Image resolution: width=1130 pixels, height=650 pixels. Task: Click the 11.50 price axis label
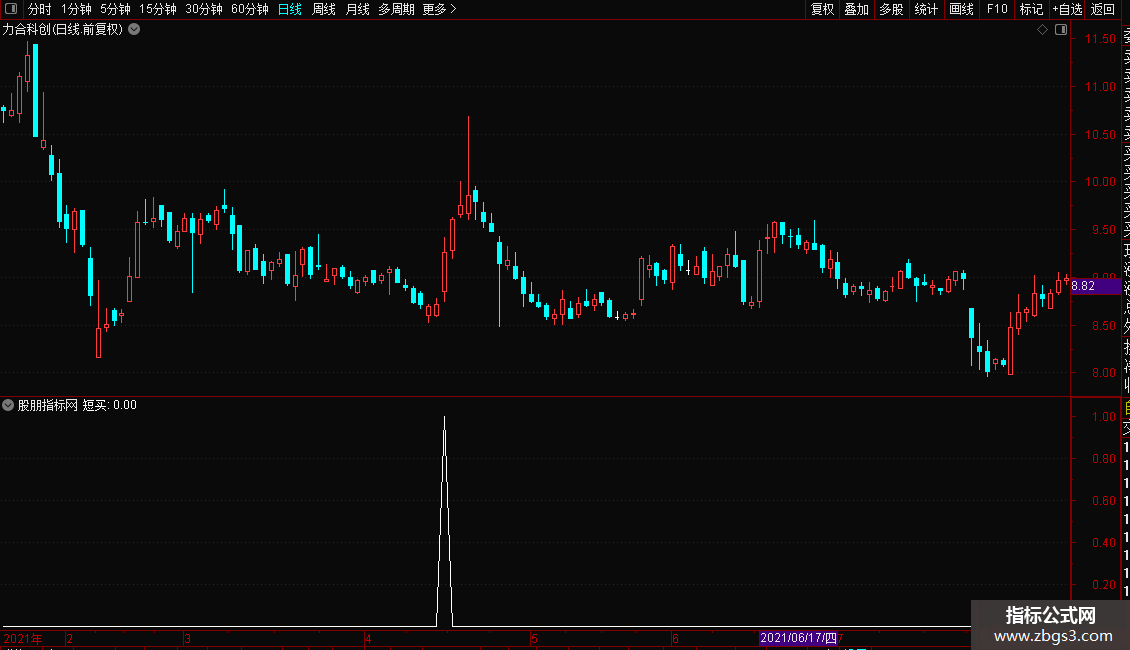[x=1100, y=39]
